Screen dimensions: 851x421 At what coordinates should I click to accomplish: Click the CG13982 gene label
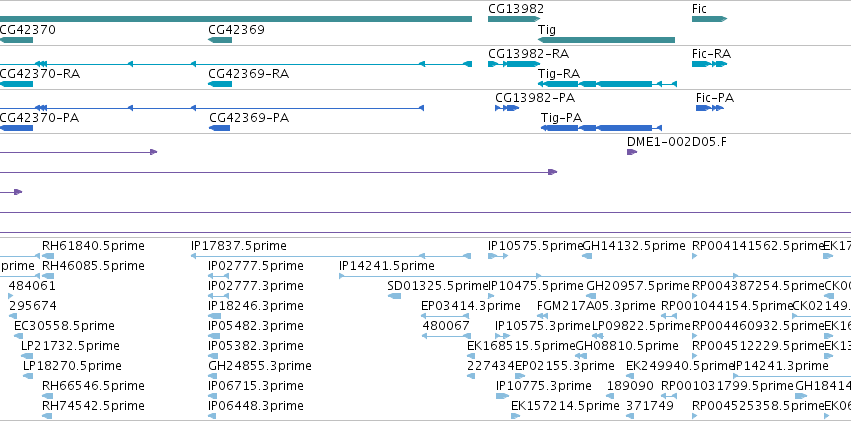click(x=516, y=9)
